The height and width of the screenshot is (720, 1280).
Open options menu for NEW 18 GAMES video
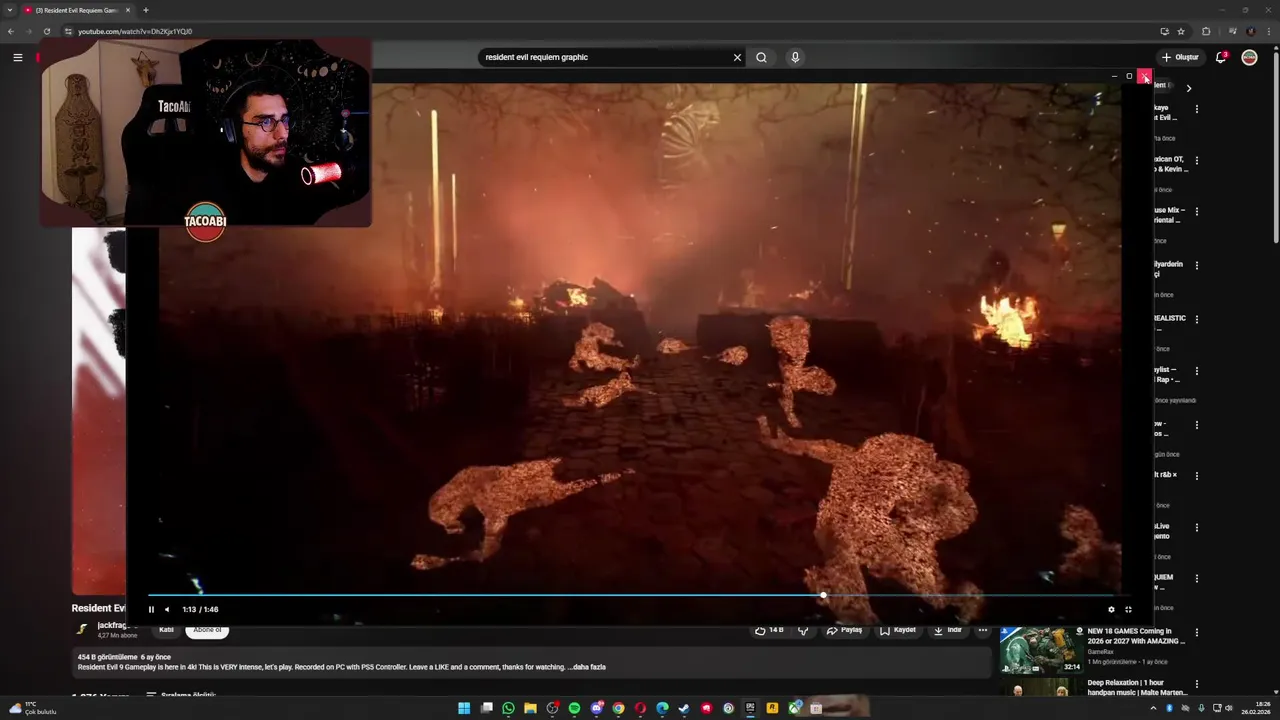click(x=1197, y=633)
